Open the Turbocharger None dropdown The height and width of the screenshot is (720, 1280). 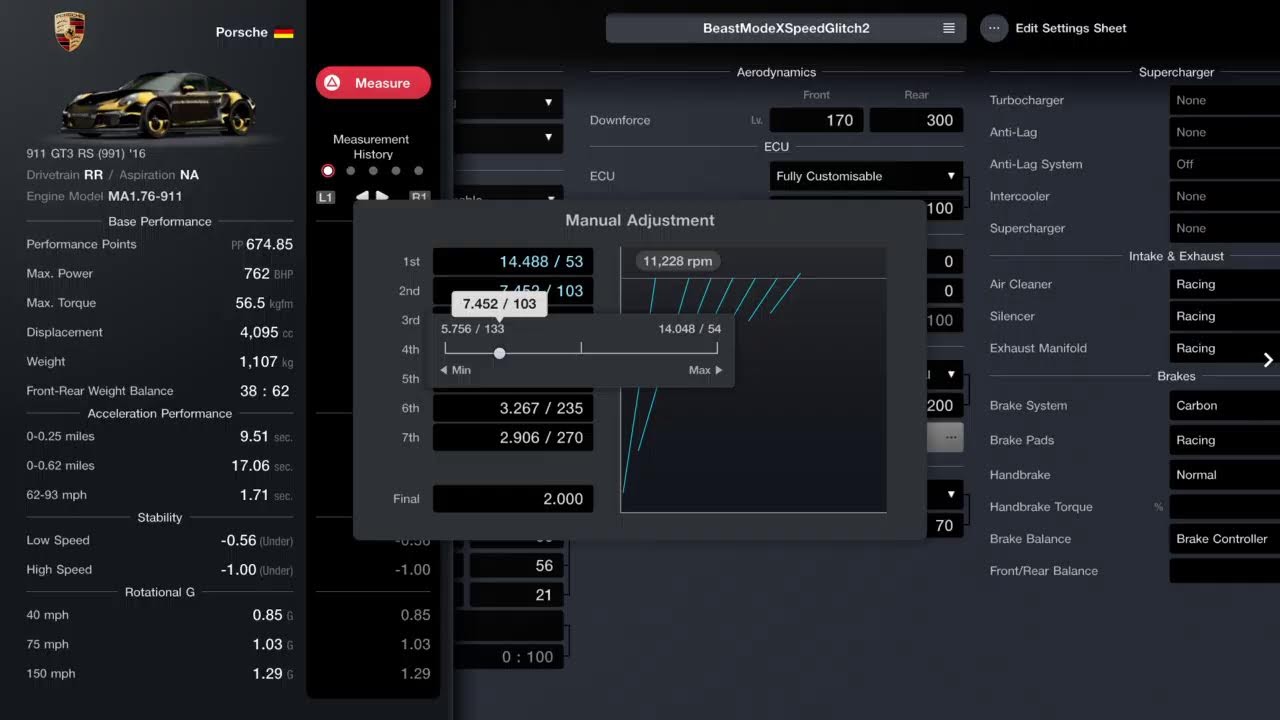(x=1224, y=100)
